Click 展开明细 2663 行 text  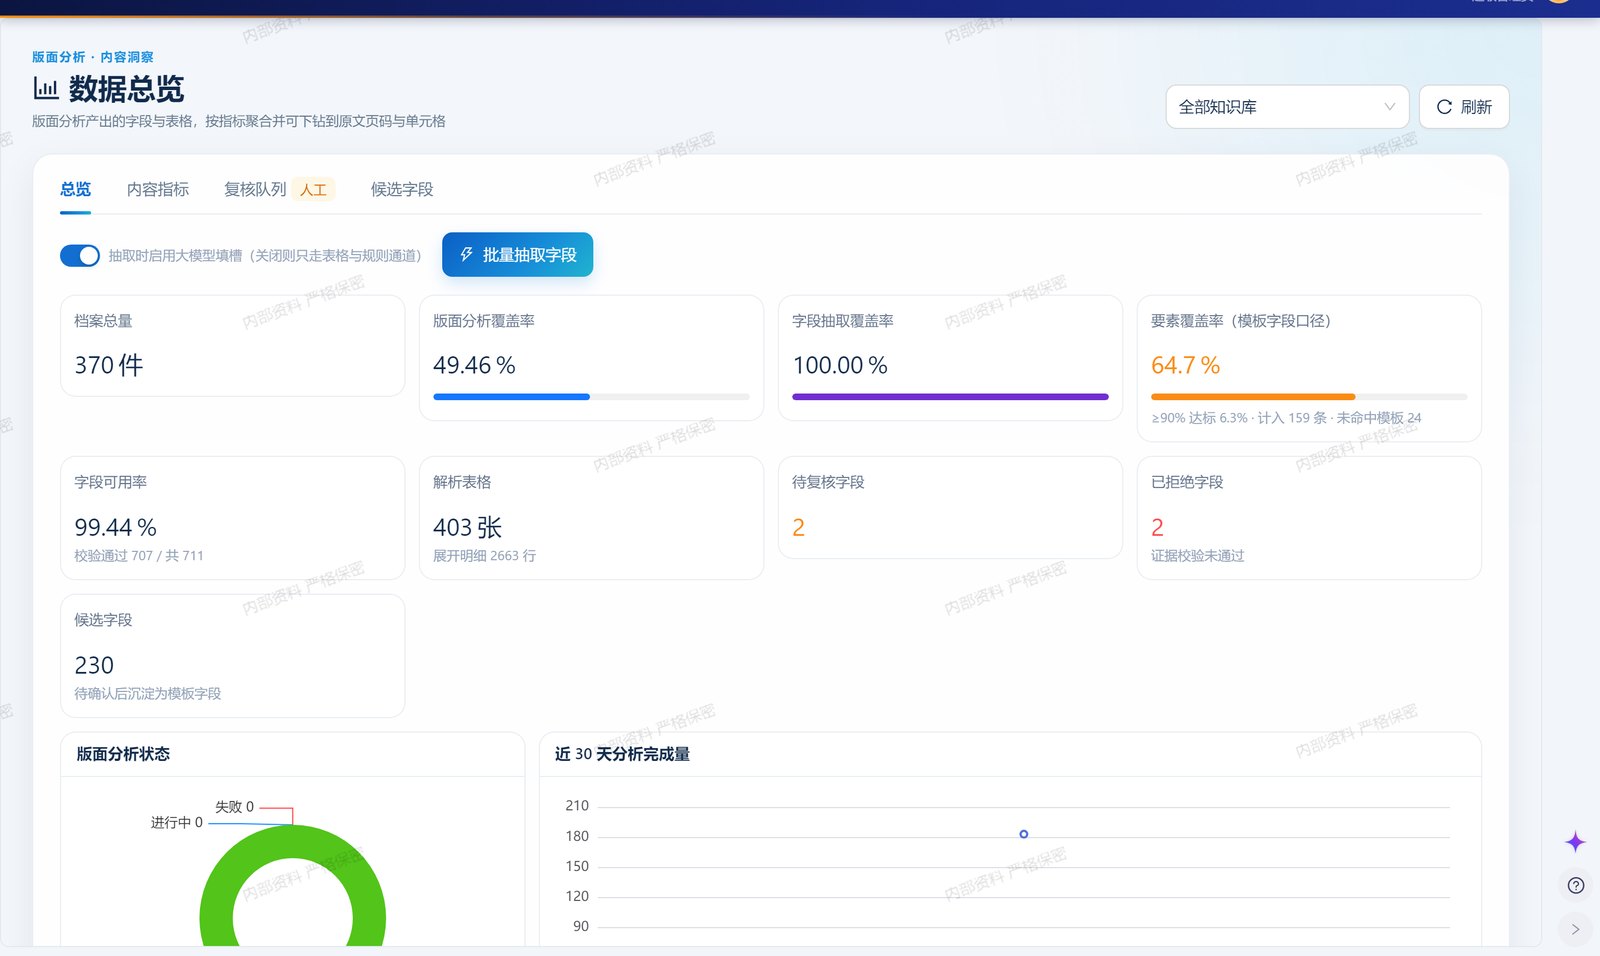(484, 556)
